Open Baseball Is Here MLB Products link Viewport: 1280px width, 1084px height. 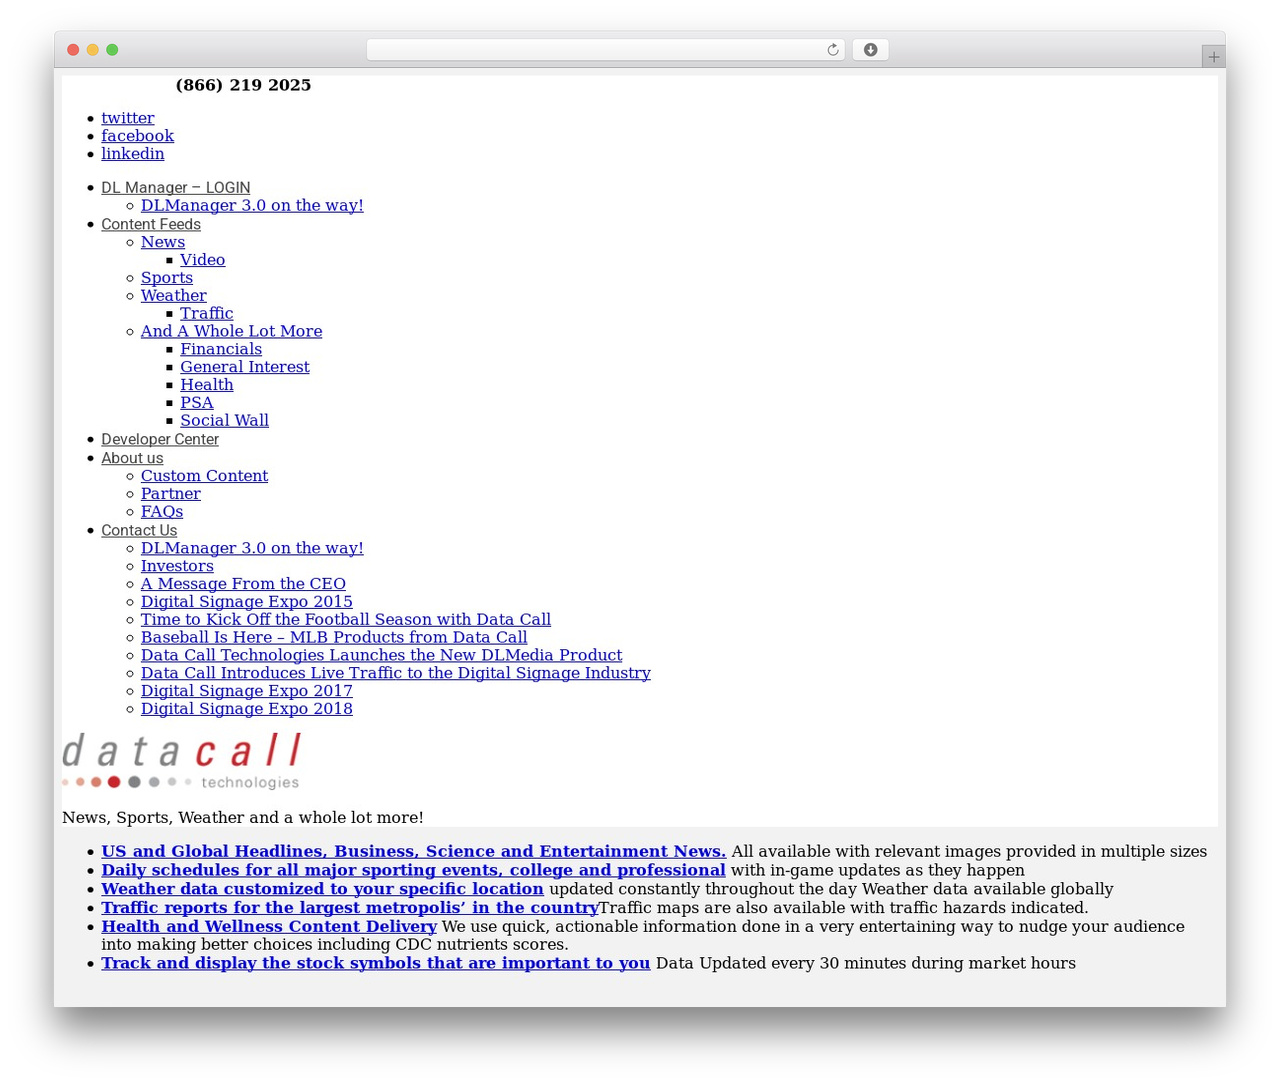click(x=334, y=639)
